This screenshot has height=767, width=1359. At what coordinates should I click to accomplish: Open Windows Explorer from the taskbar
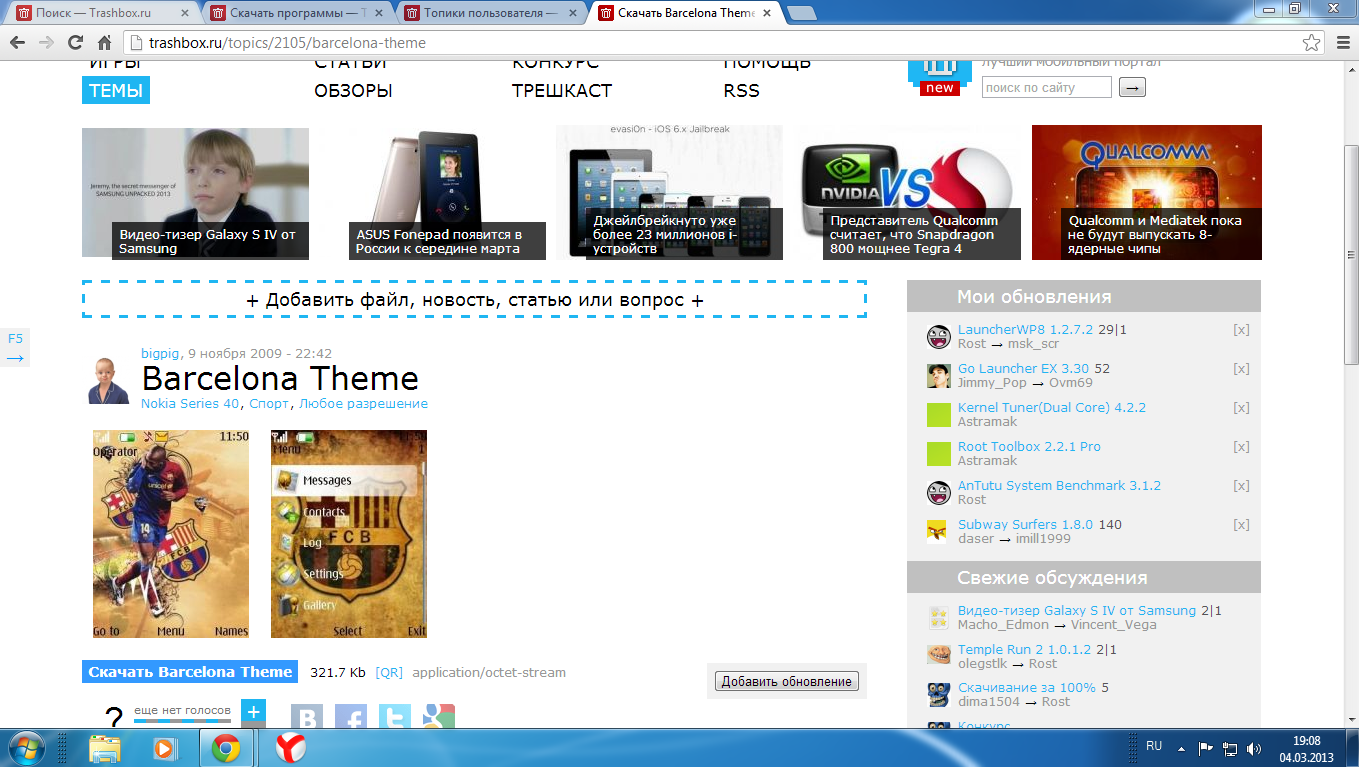tap(105, 748)
